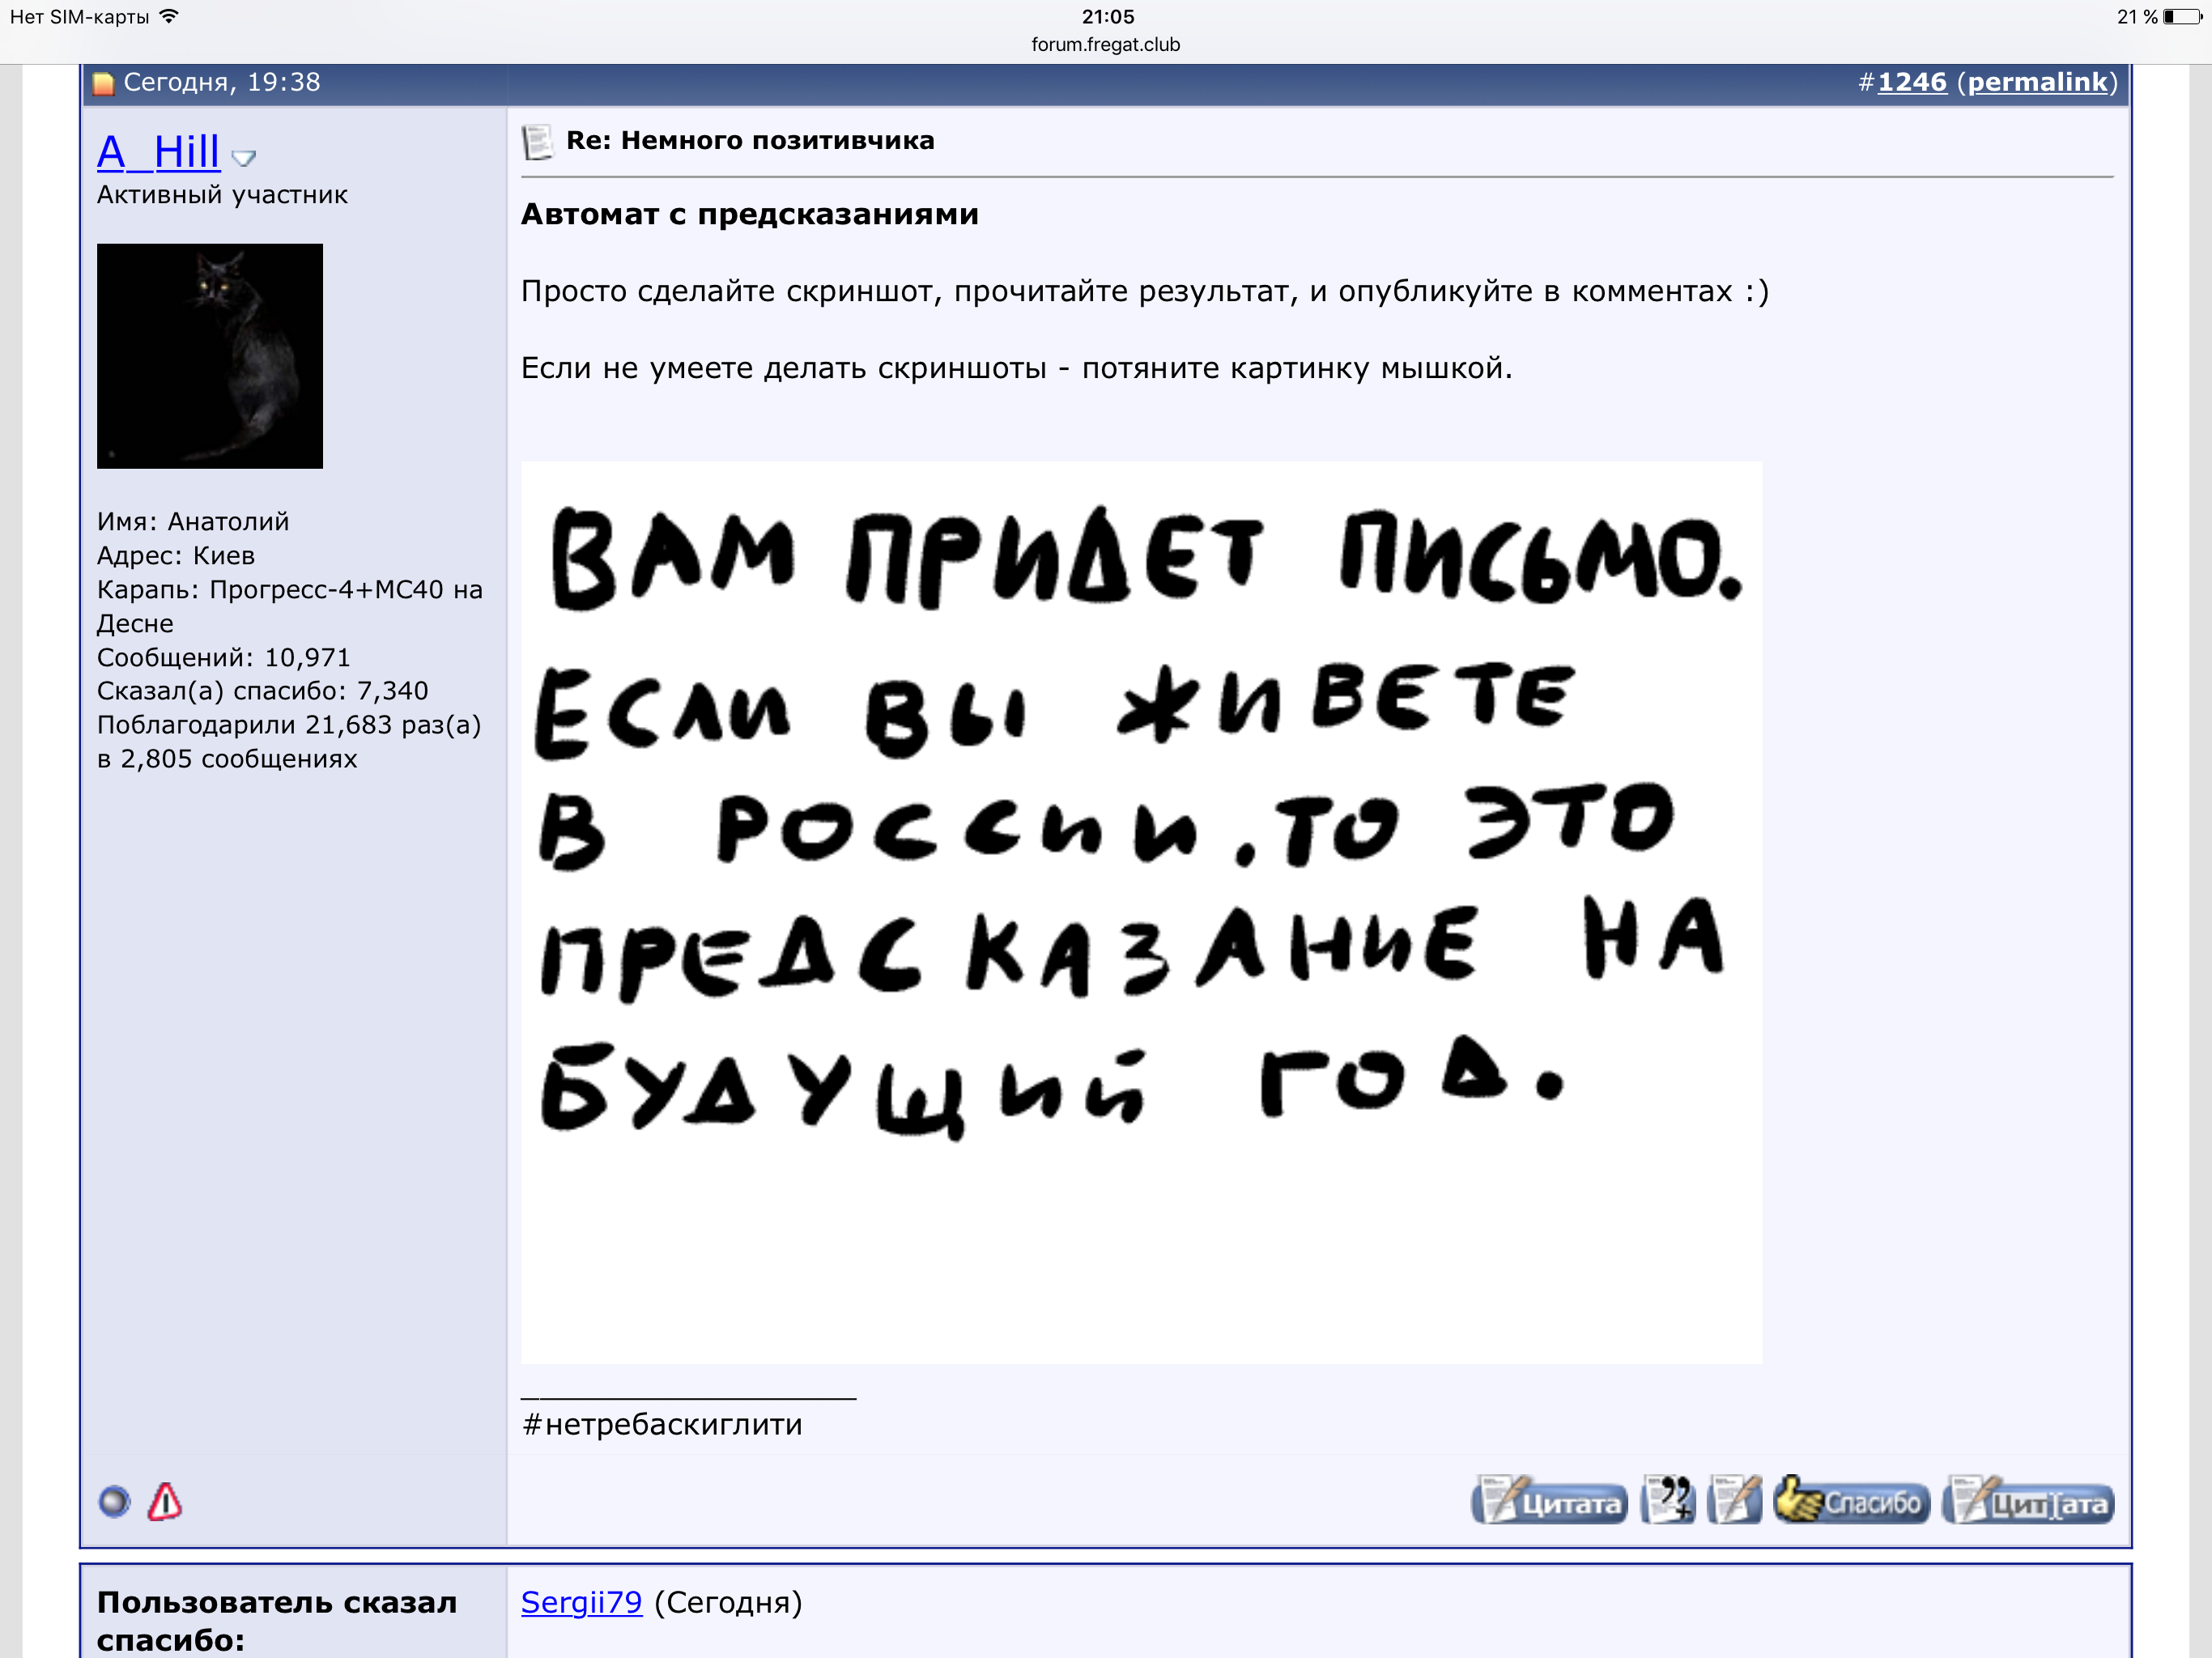This screenshot has width=2212, height=1658.
Task: Open post number 1246 link
Action: pyautogui.click(x=1912, y=82)
